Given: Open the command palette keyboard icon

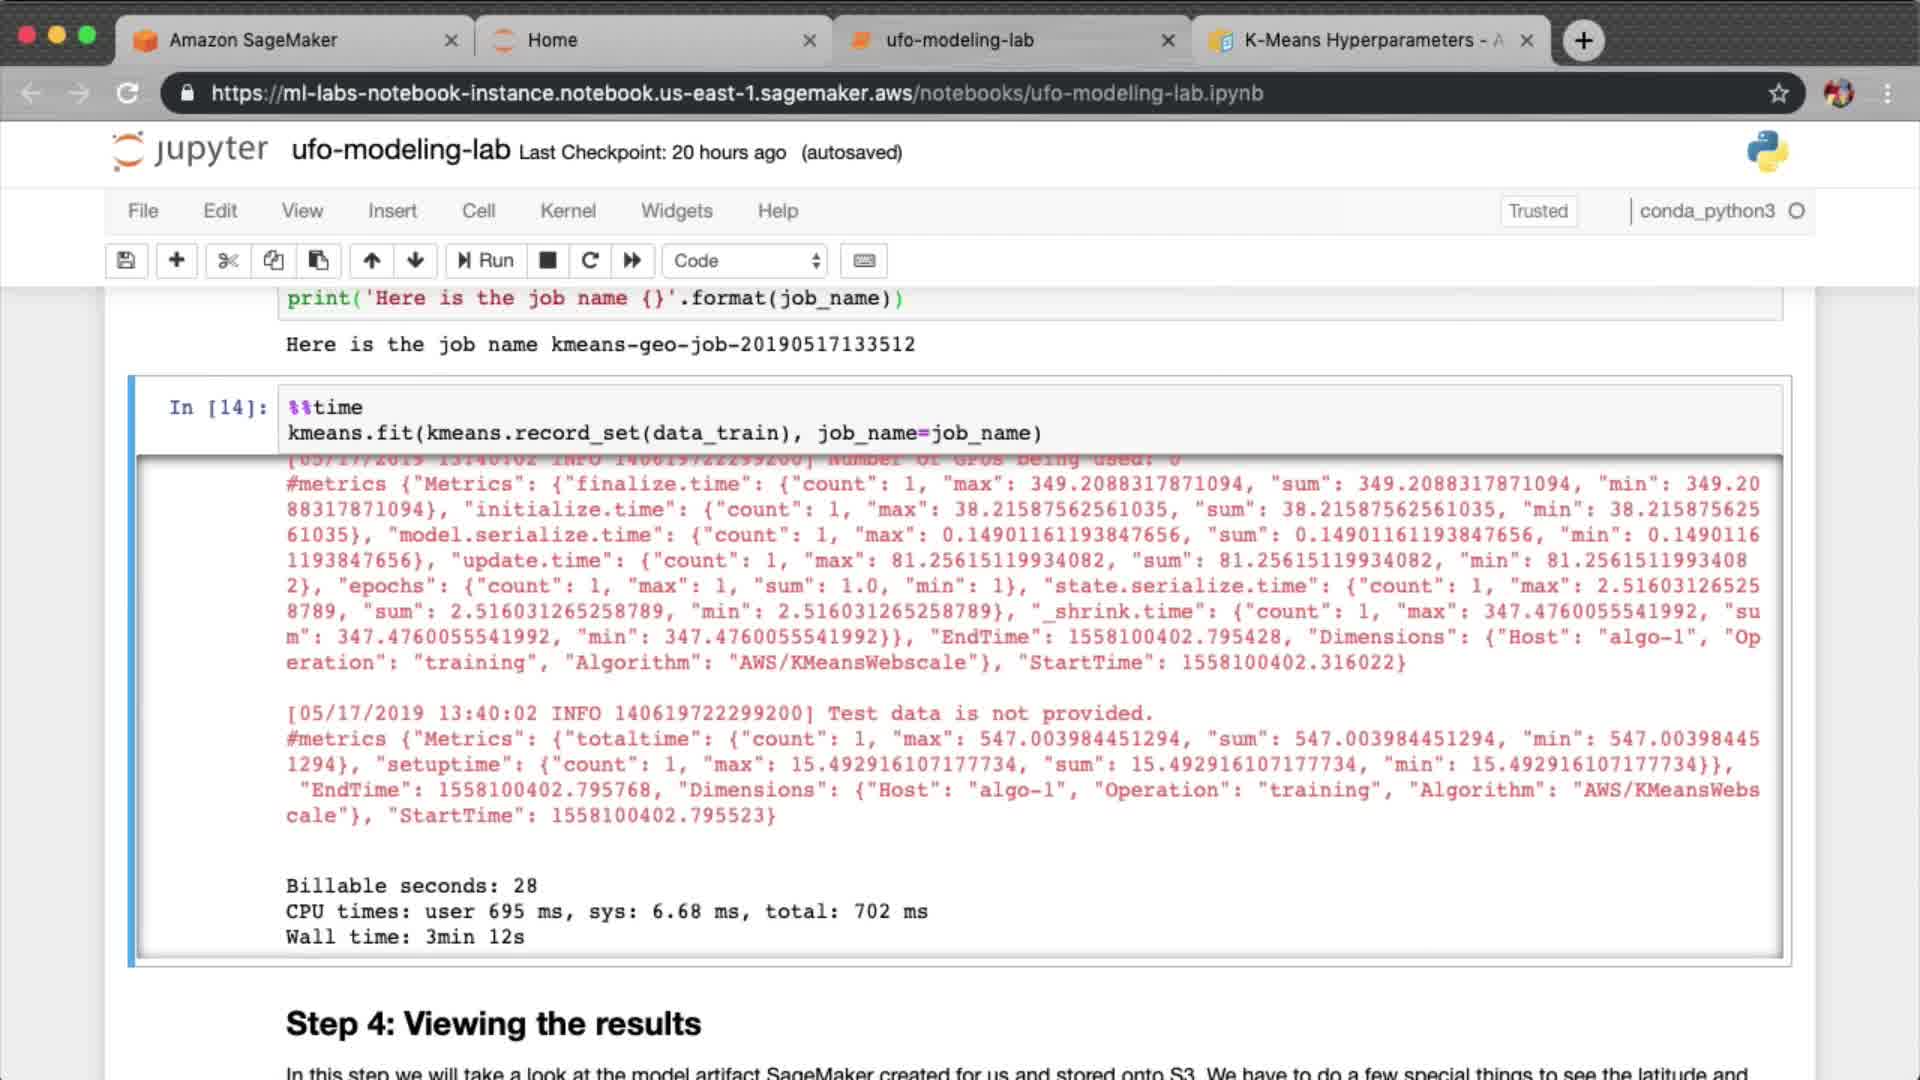Looking at the screenshot, I should click(864, 261).
